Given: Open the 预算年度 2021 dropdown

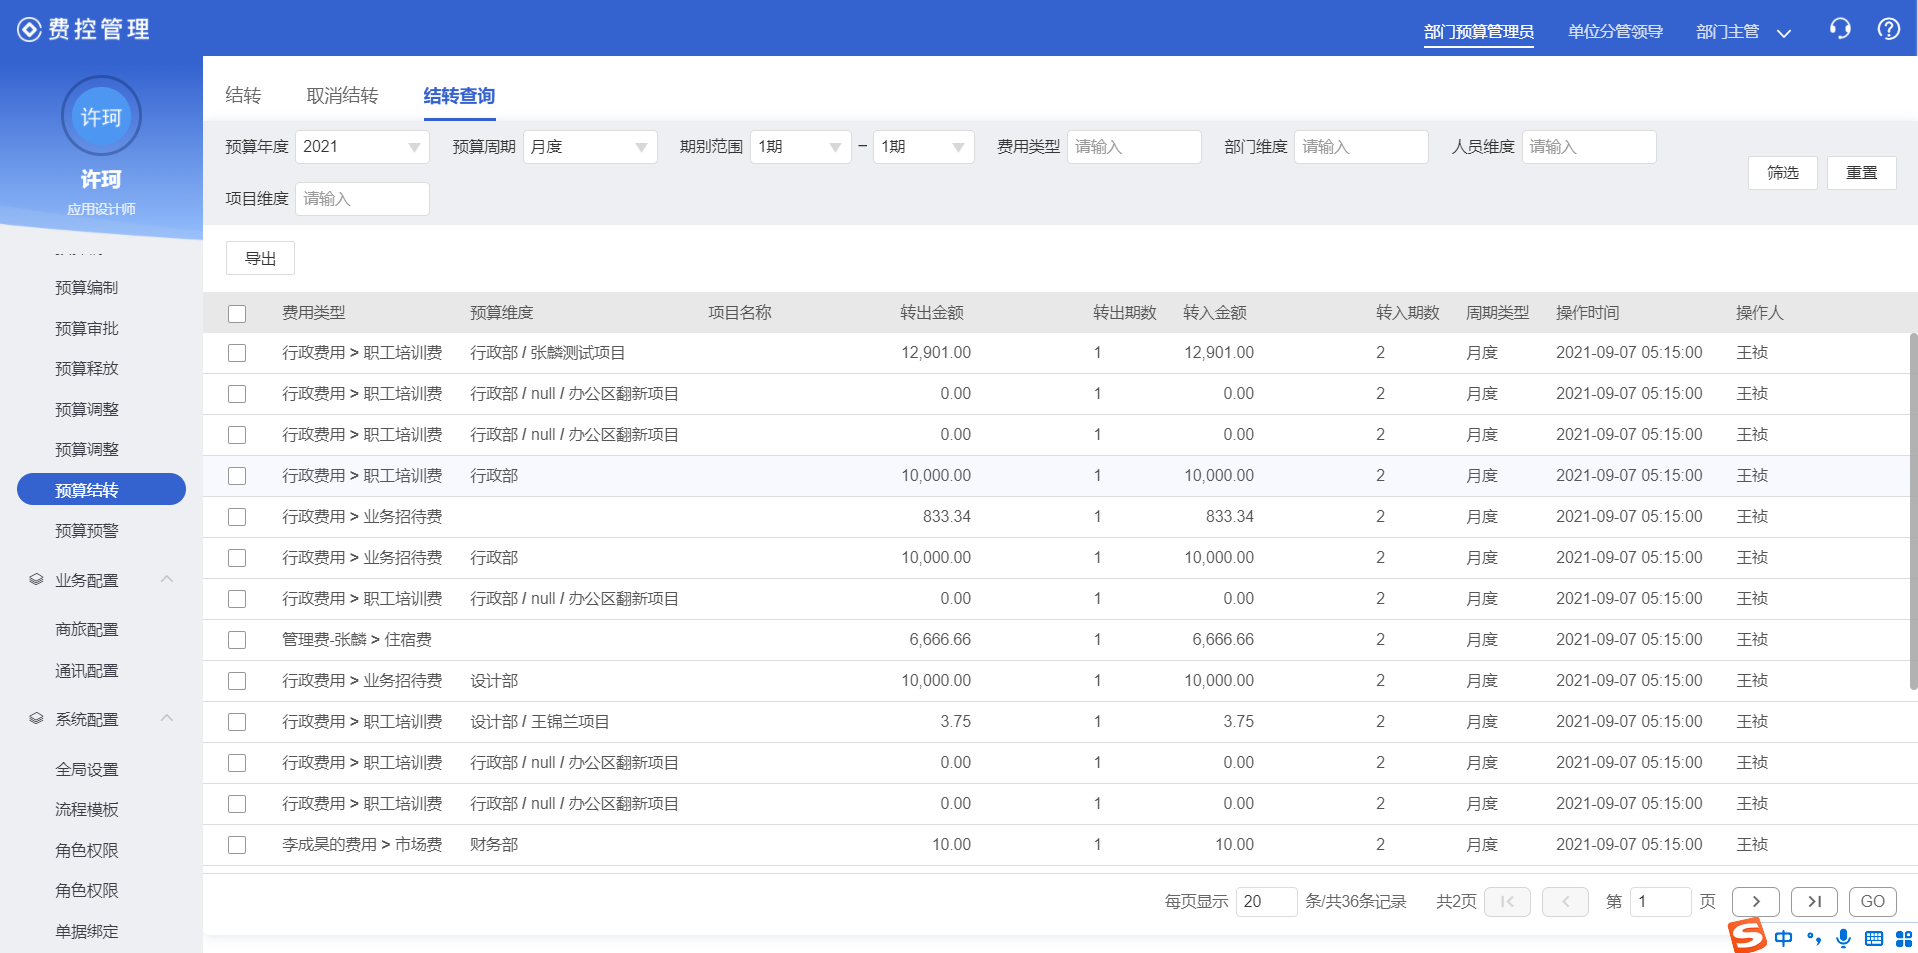Looking at the screenshot, I should pyautogui.click(x=362, y=147).
